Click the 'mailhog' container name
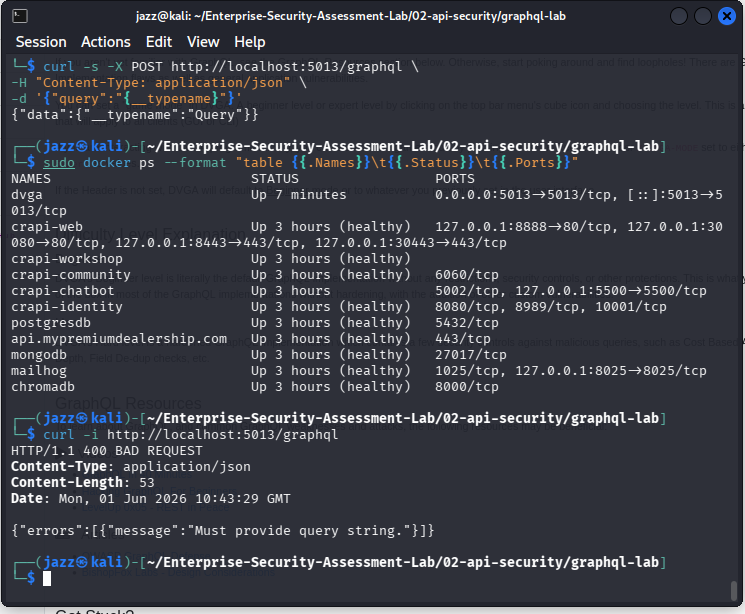The height and width of the screenshot is (614, 745). click(39, 371)
